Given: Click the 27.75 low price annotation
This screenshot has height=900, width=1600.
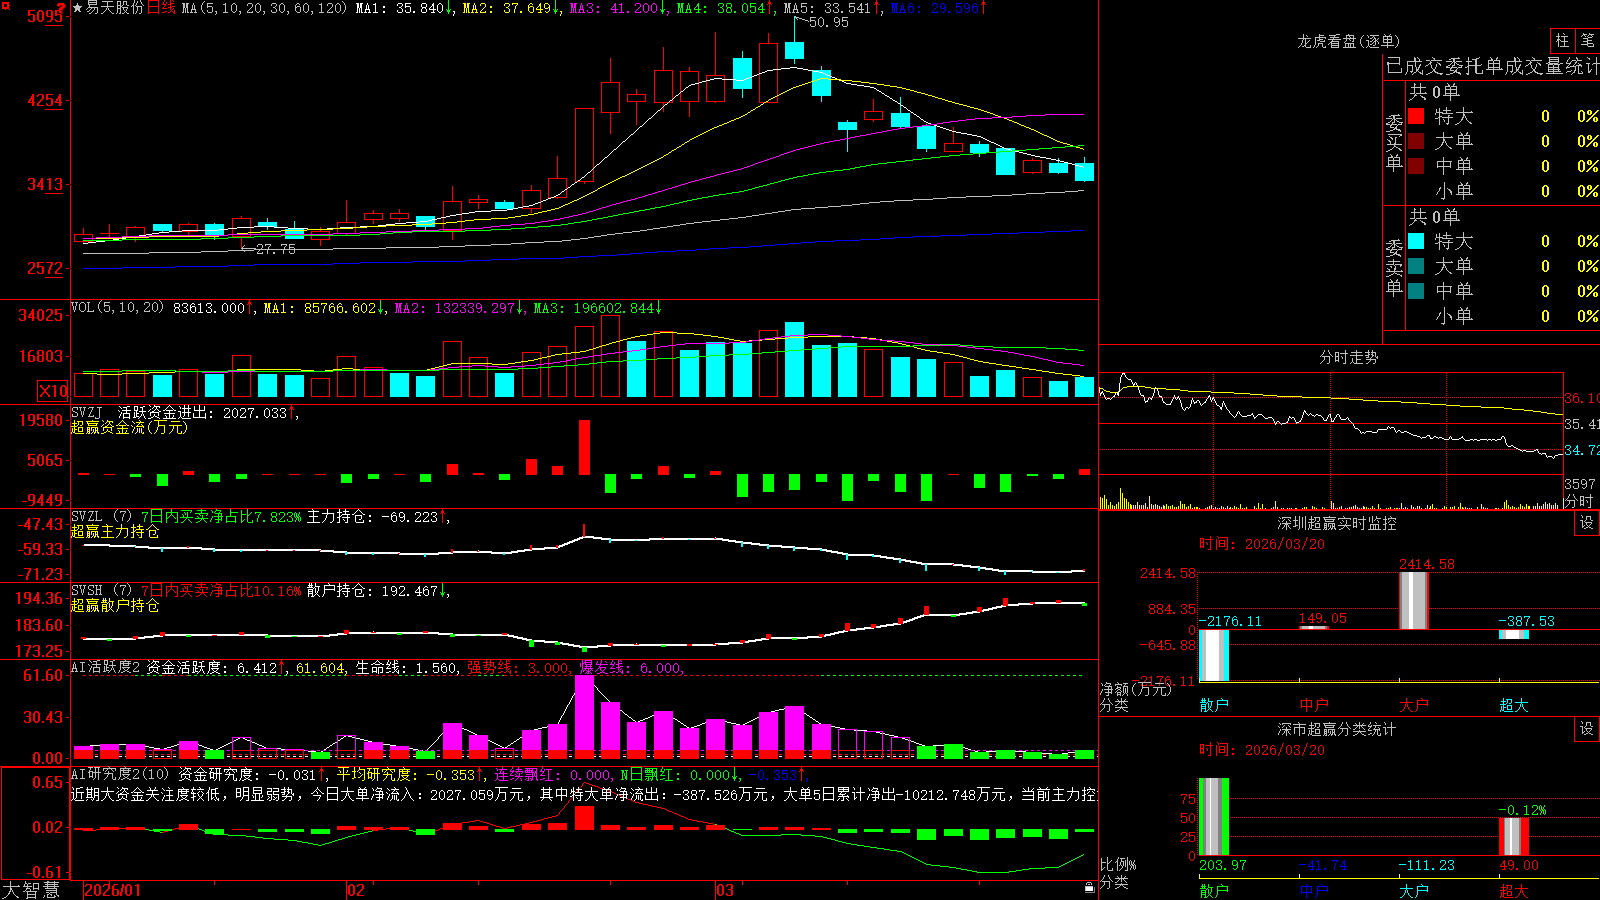Looking at the screenshot, I should (275, 249).
